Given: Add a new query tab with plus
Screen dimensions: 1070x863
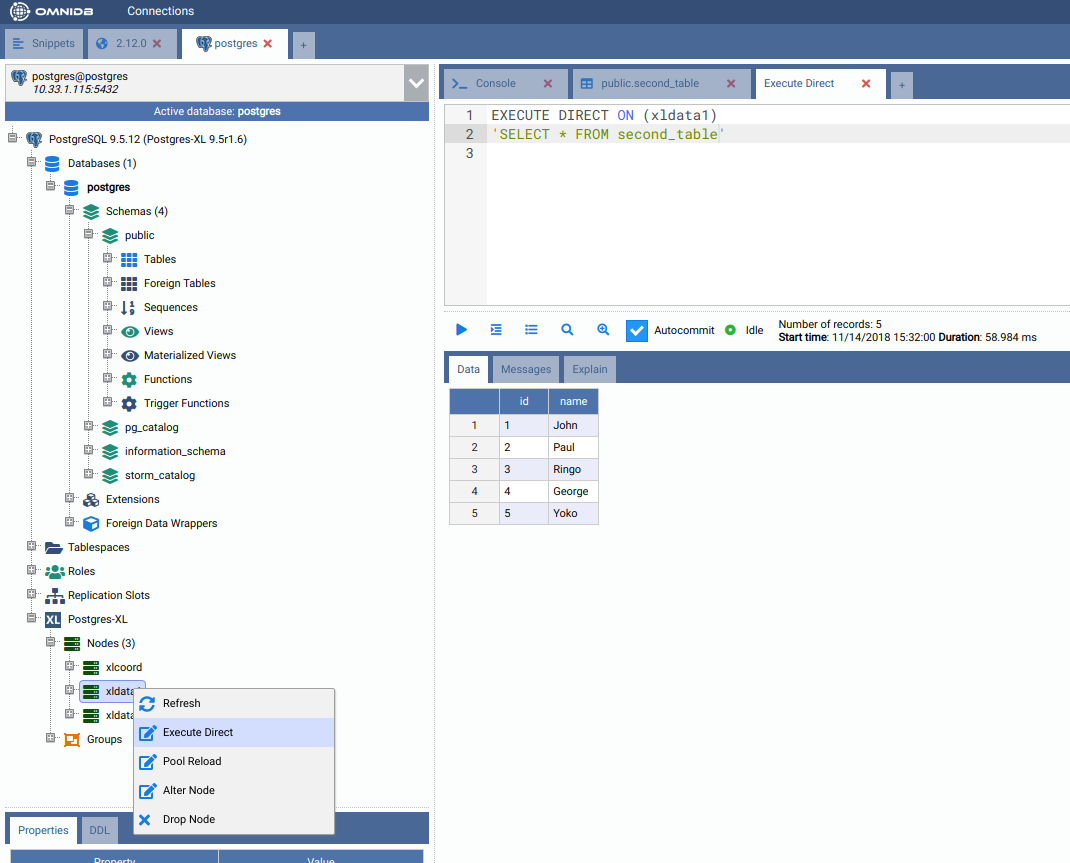Looking at the screenshot, I should [x=902, y=85].
